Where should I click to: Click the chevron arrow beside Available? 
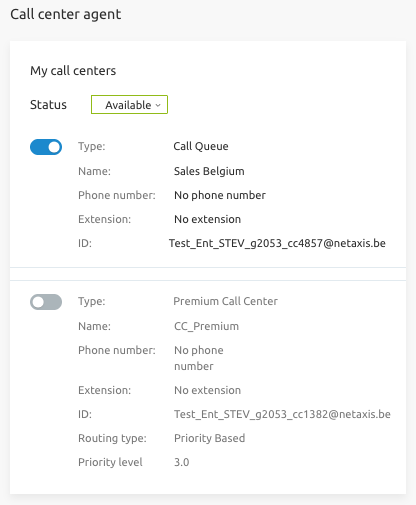[x=158, y=105]
